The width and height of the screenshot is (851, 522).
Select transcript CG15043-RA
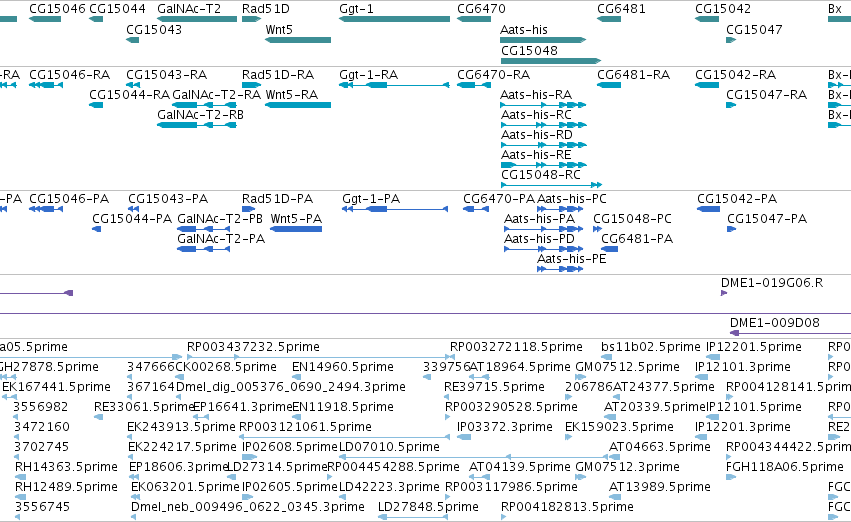point(166,74)
